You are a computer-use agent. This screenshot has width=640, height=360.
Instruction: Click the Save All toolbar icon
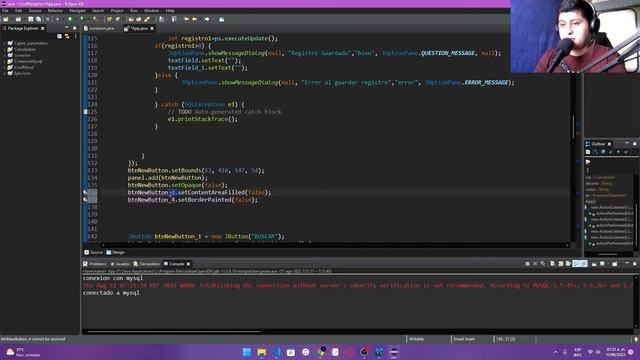click(x=38, y=19)
